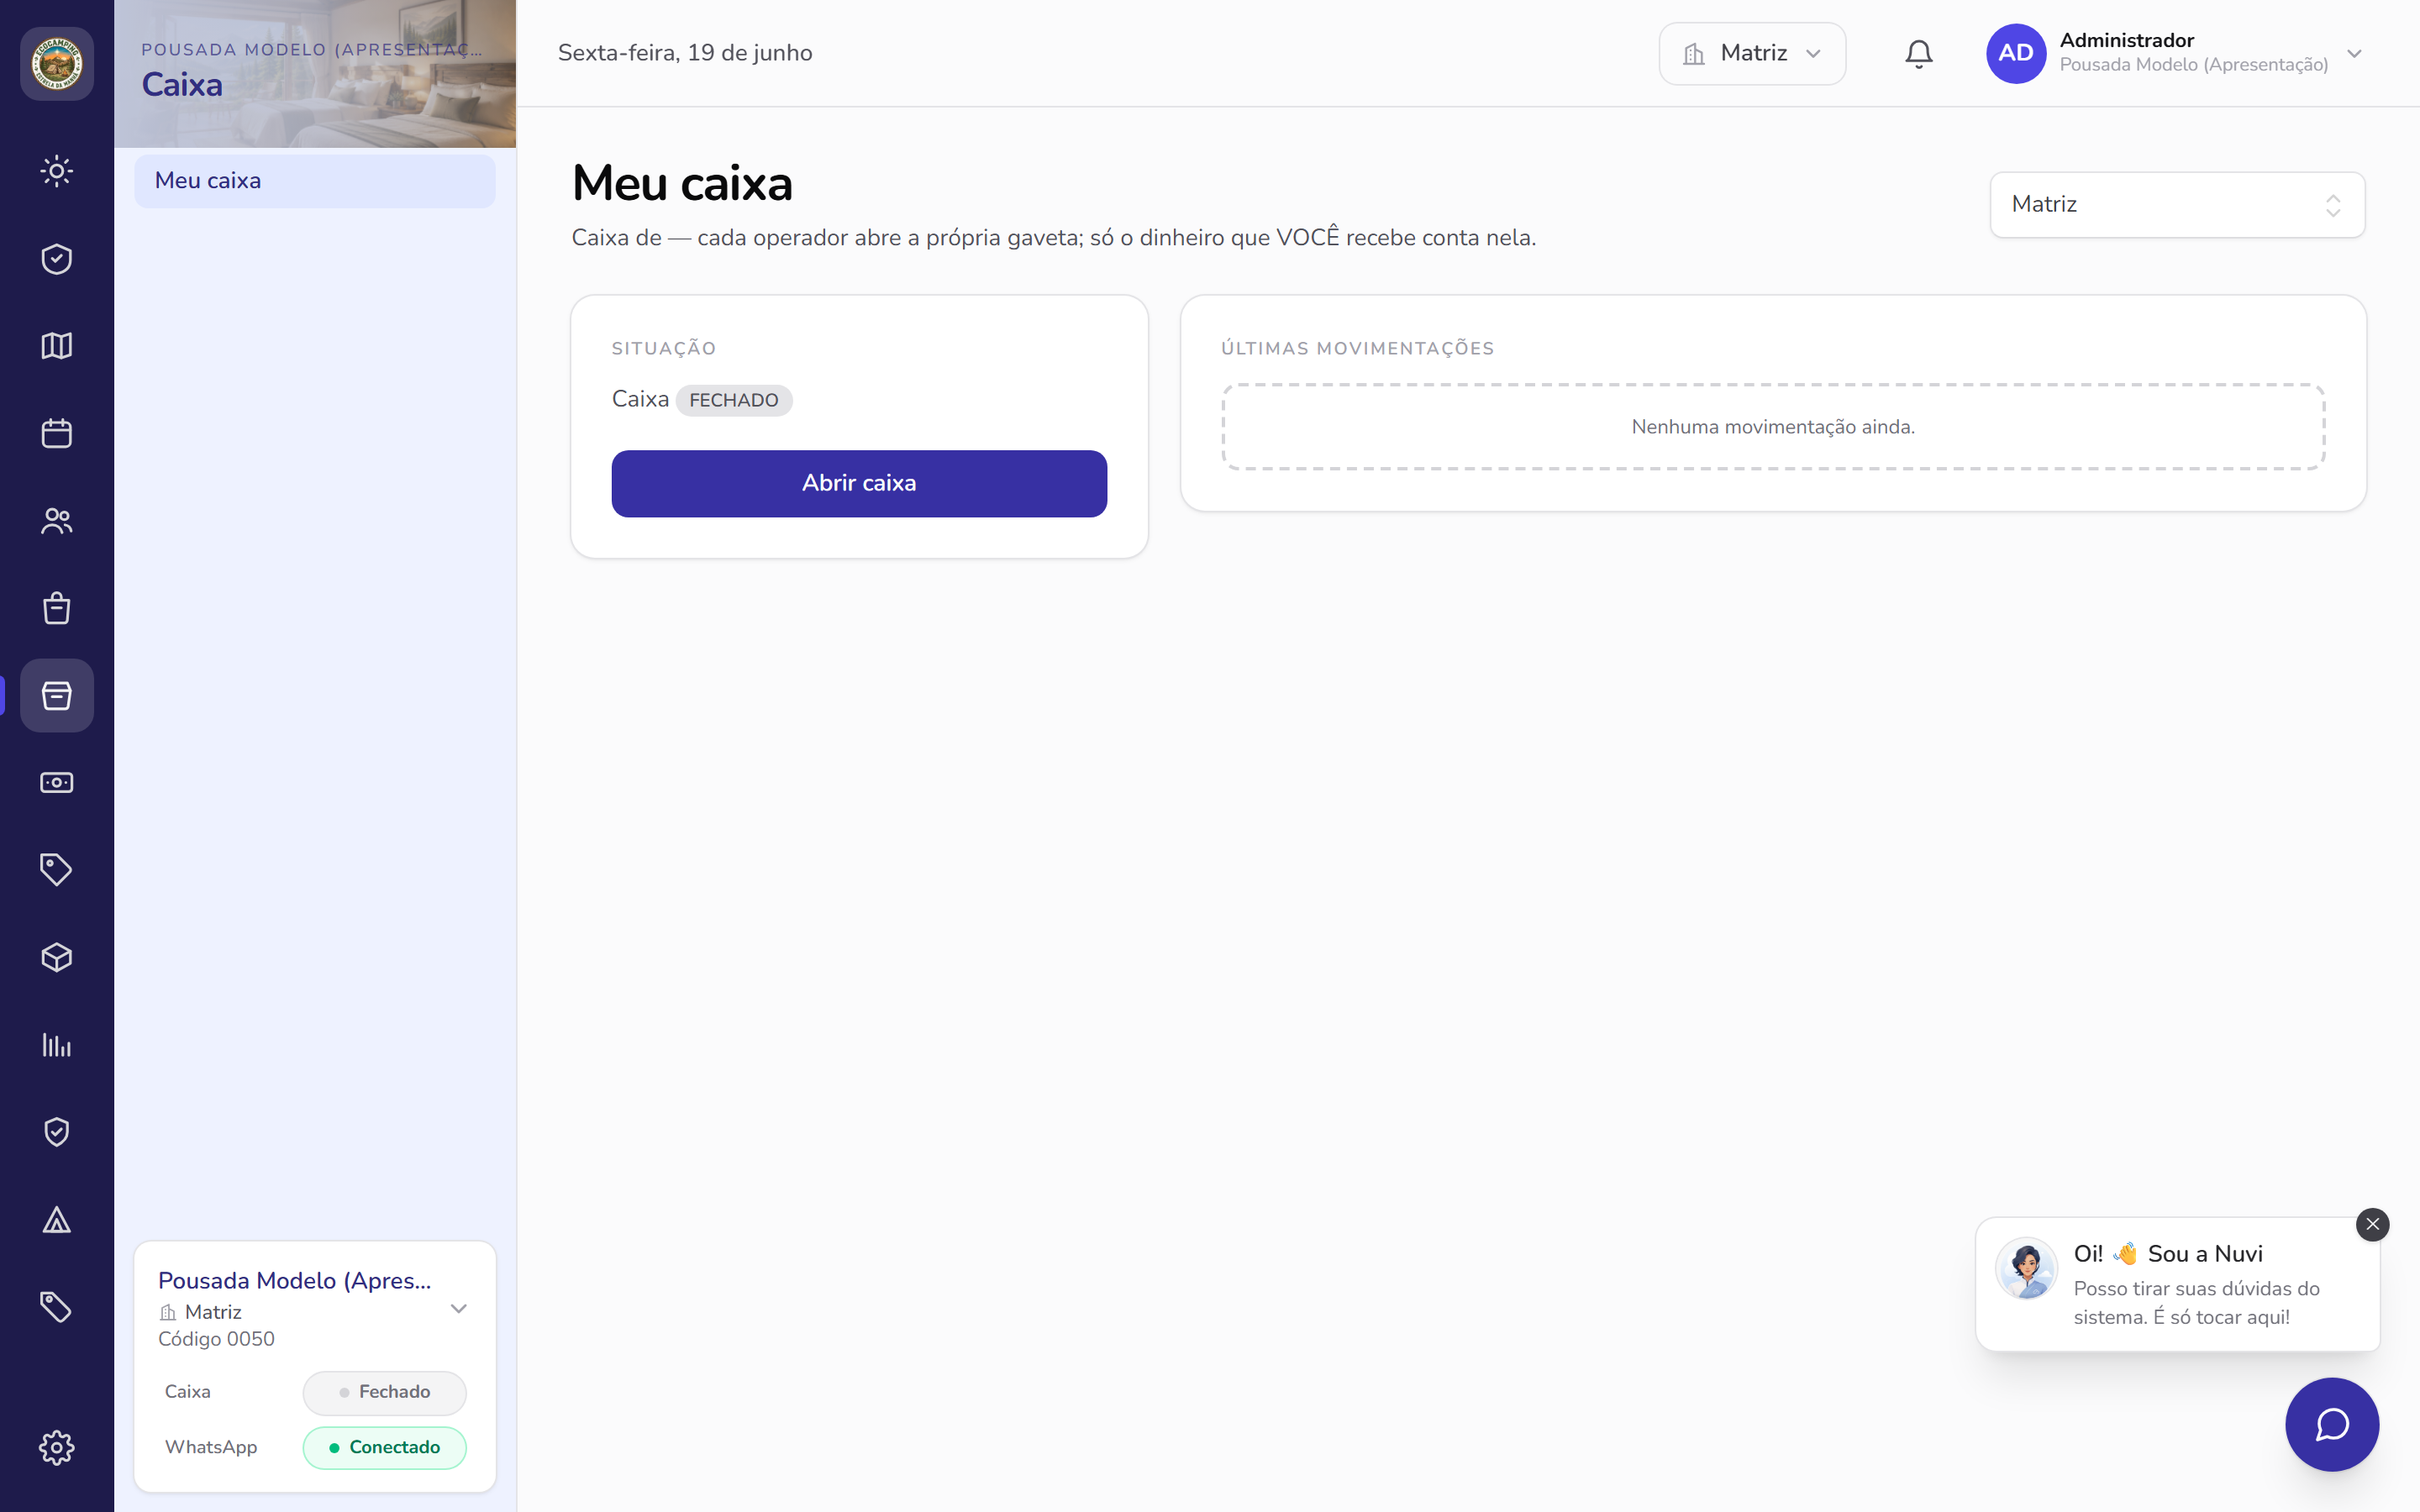Open the bar chart reports icon
2420x1512 pixels.
coord(57,1045)
